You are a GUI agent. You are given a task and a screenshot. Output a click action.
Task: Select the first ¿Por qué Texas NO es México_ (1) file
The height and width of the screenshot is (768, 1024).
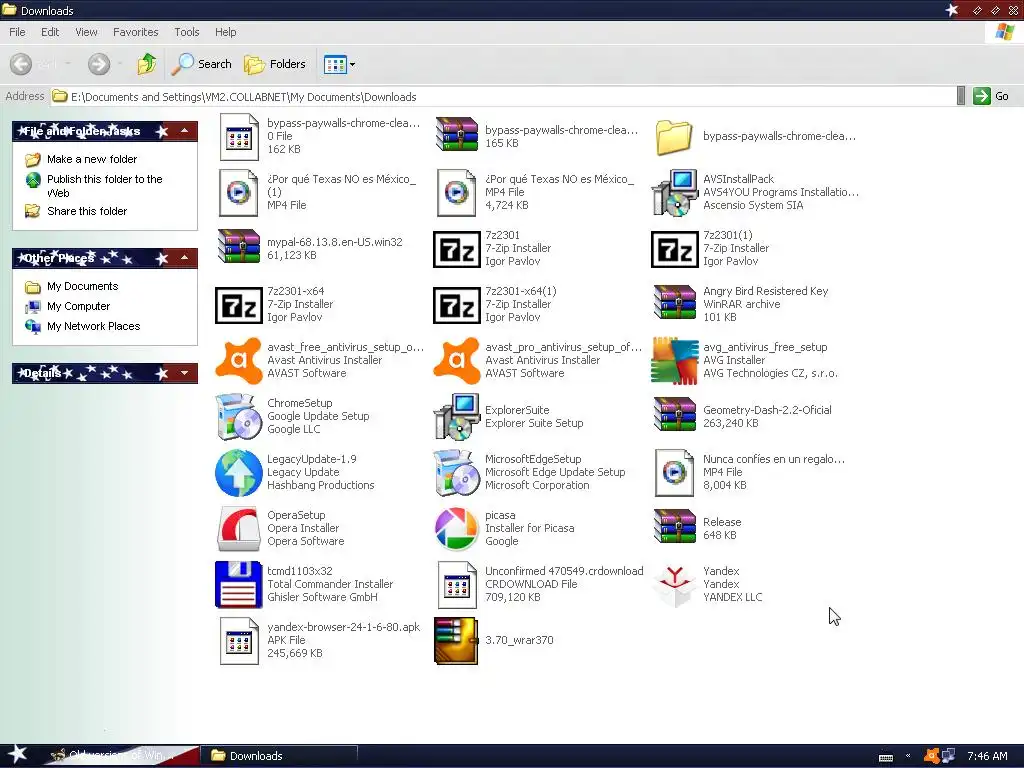(x=238, y=193)
